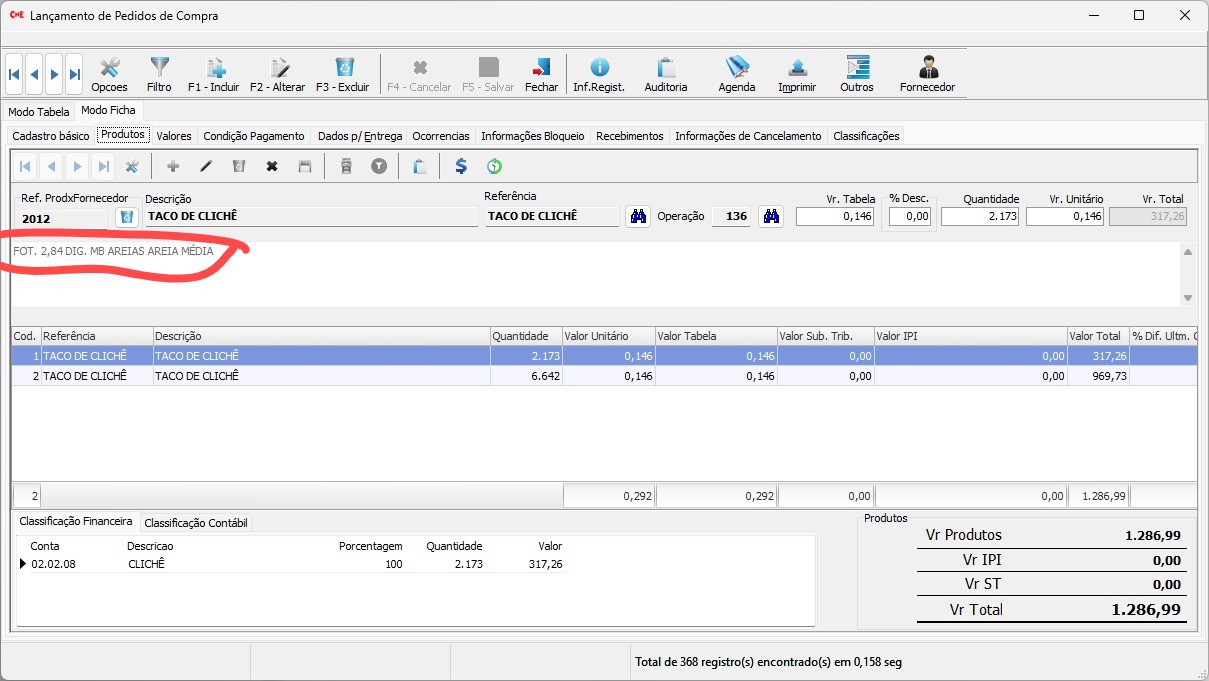Click the F3 - Excluir trash icon
The height and width of the screenshot is (681, 1209).
point(343,74)
